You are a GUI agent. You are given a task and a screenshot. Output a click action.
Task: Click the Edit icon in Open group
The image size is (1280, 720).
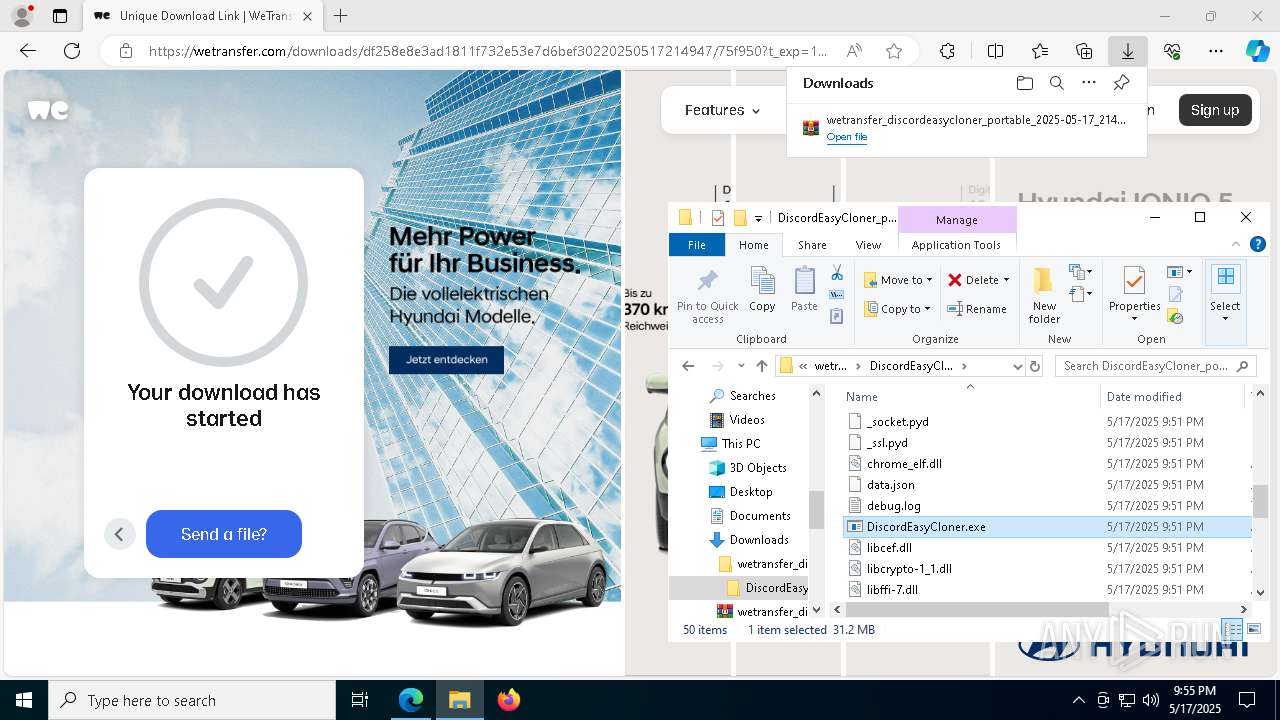pos(1176,294)
